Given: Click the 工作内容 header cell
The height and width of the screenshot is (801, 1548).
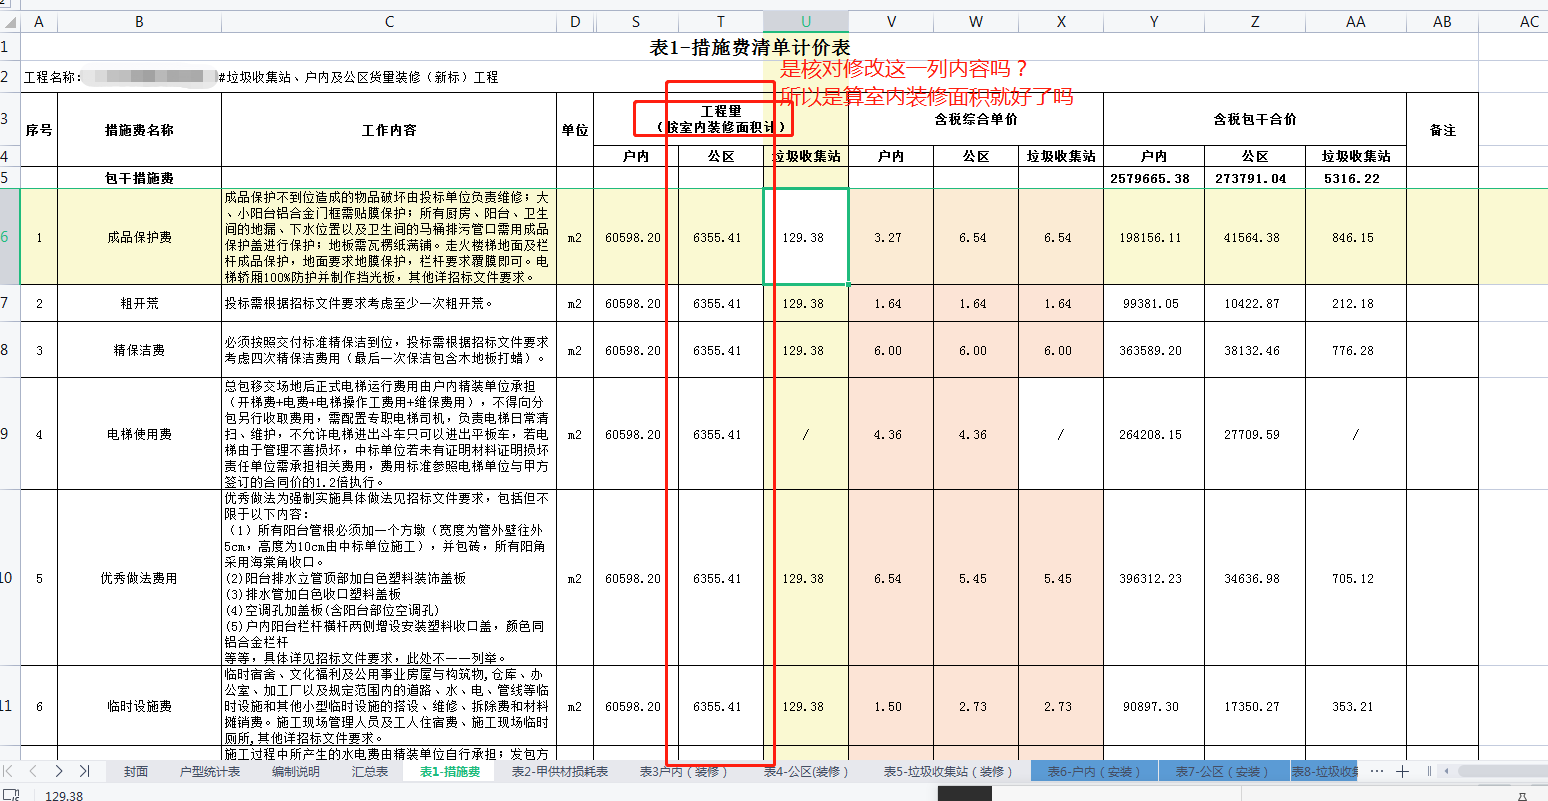Looking at the screenshot, I should click(x=389, y=130).
